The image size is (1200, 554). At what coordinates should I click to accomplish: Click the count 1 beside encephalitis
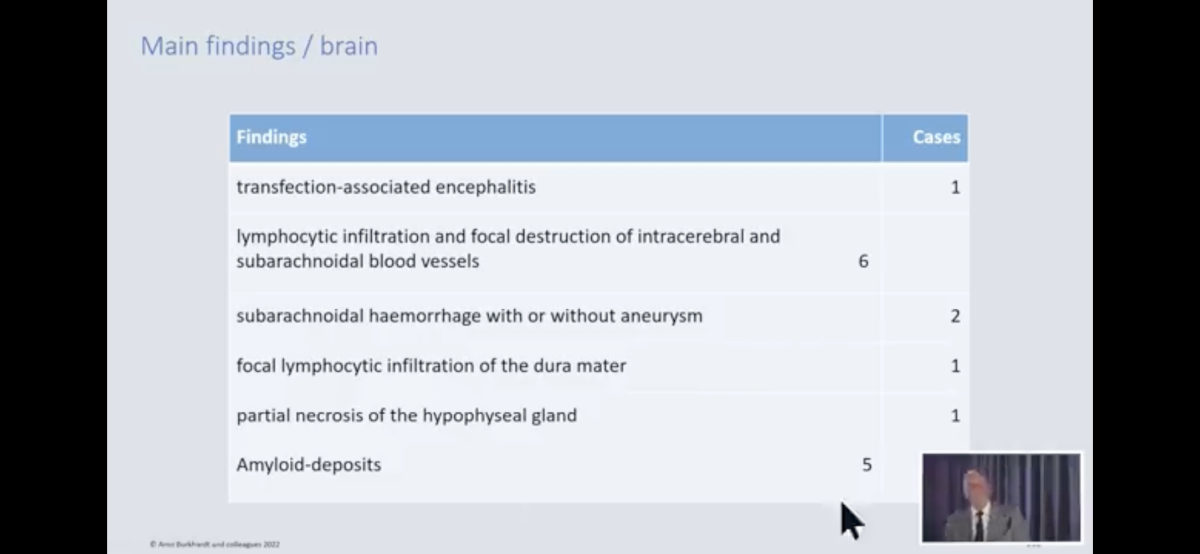(x=955, y=187)
